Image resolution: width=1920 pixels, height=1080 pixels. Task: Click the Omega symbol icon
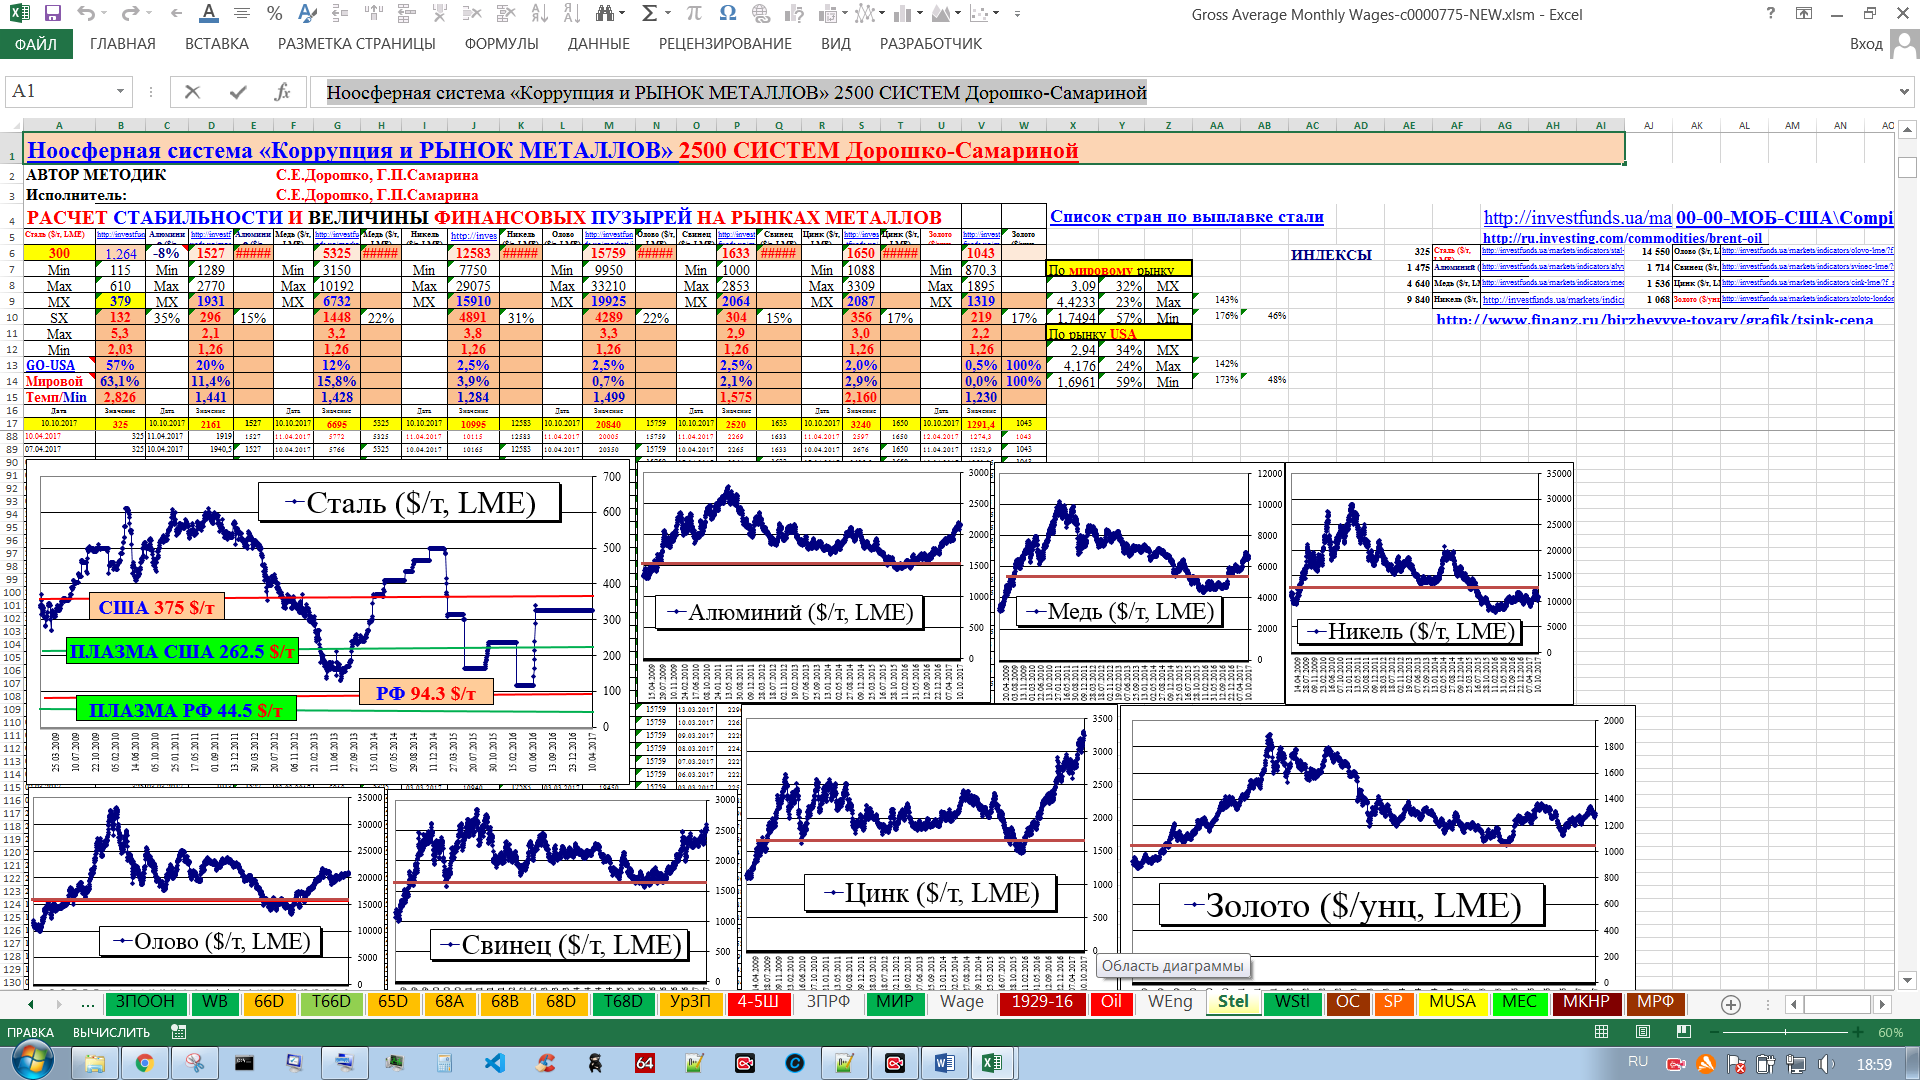tap(727, 14)
